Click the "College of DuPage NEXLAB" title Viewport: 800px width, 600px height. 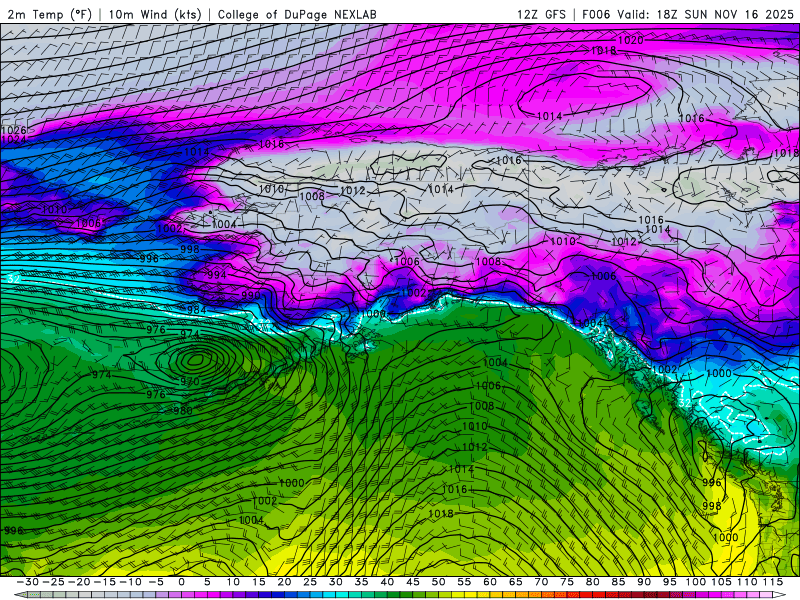coord(297,14)
